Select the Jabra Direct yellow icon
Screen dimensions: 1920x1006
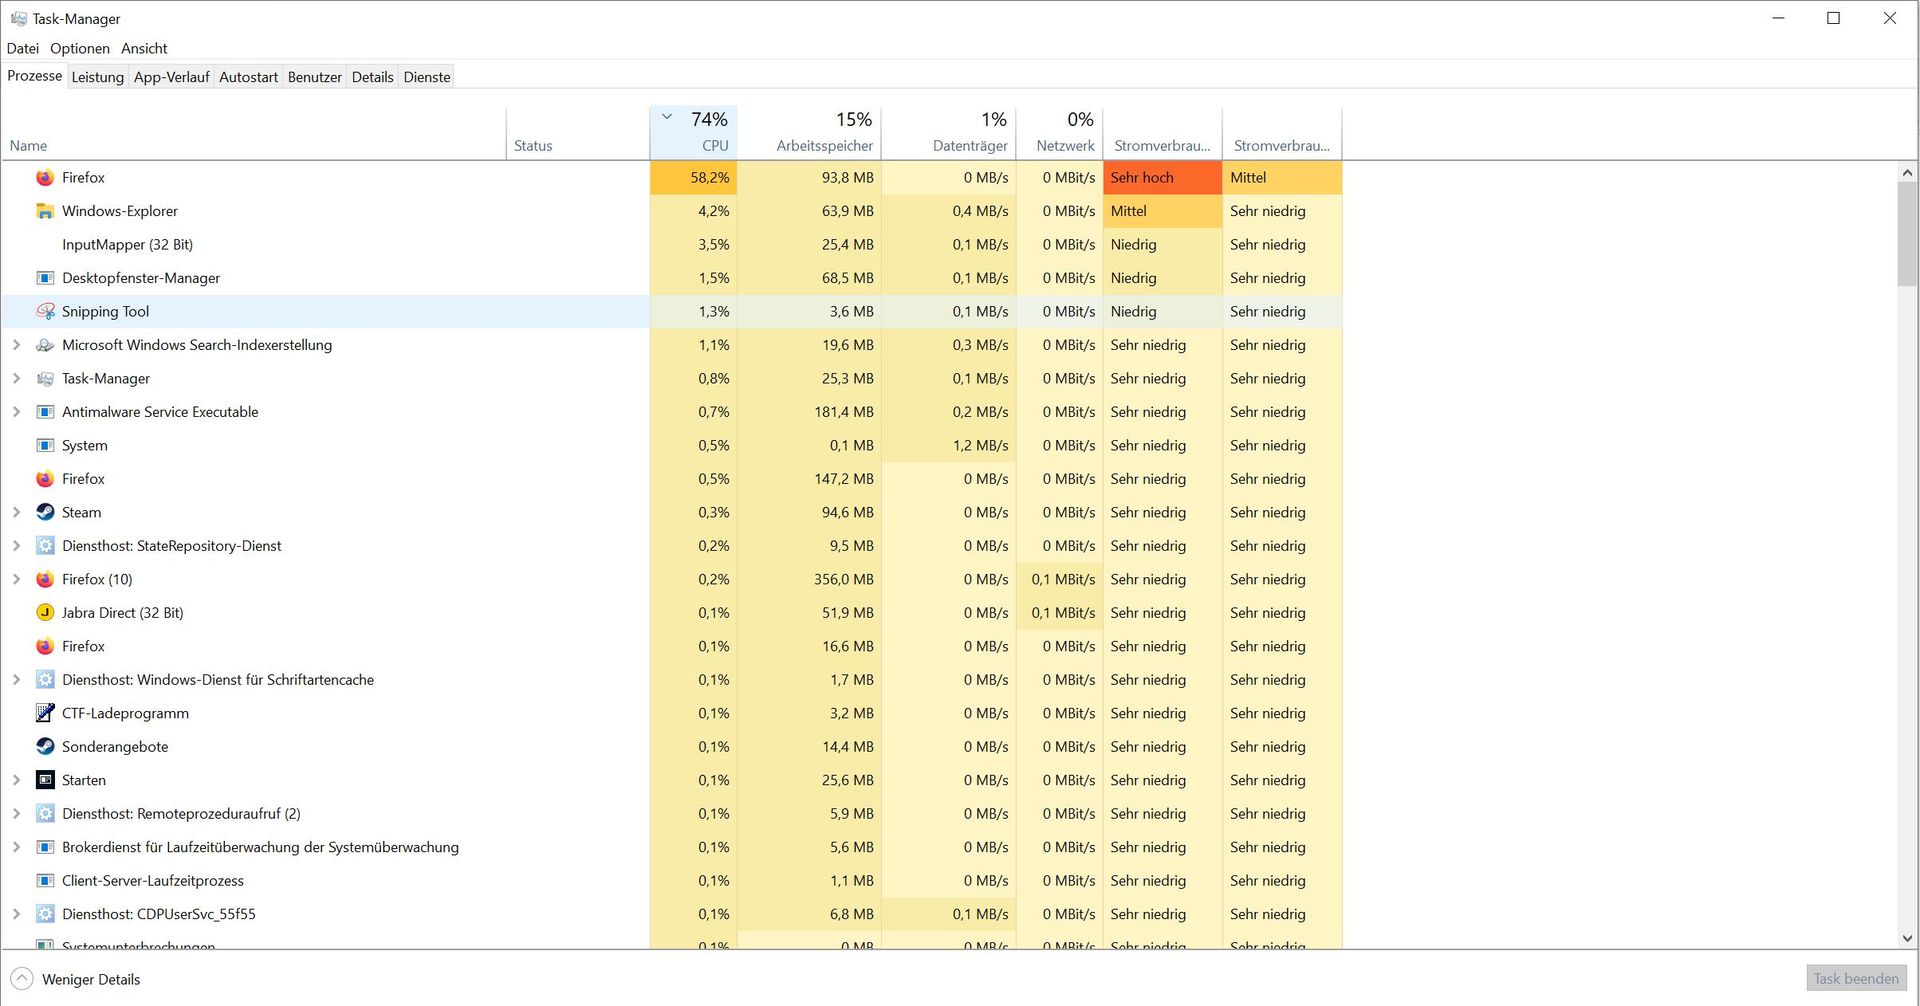(45, 613)
